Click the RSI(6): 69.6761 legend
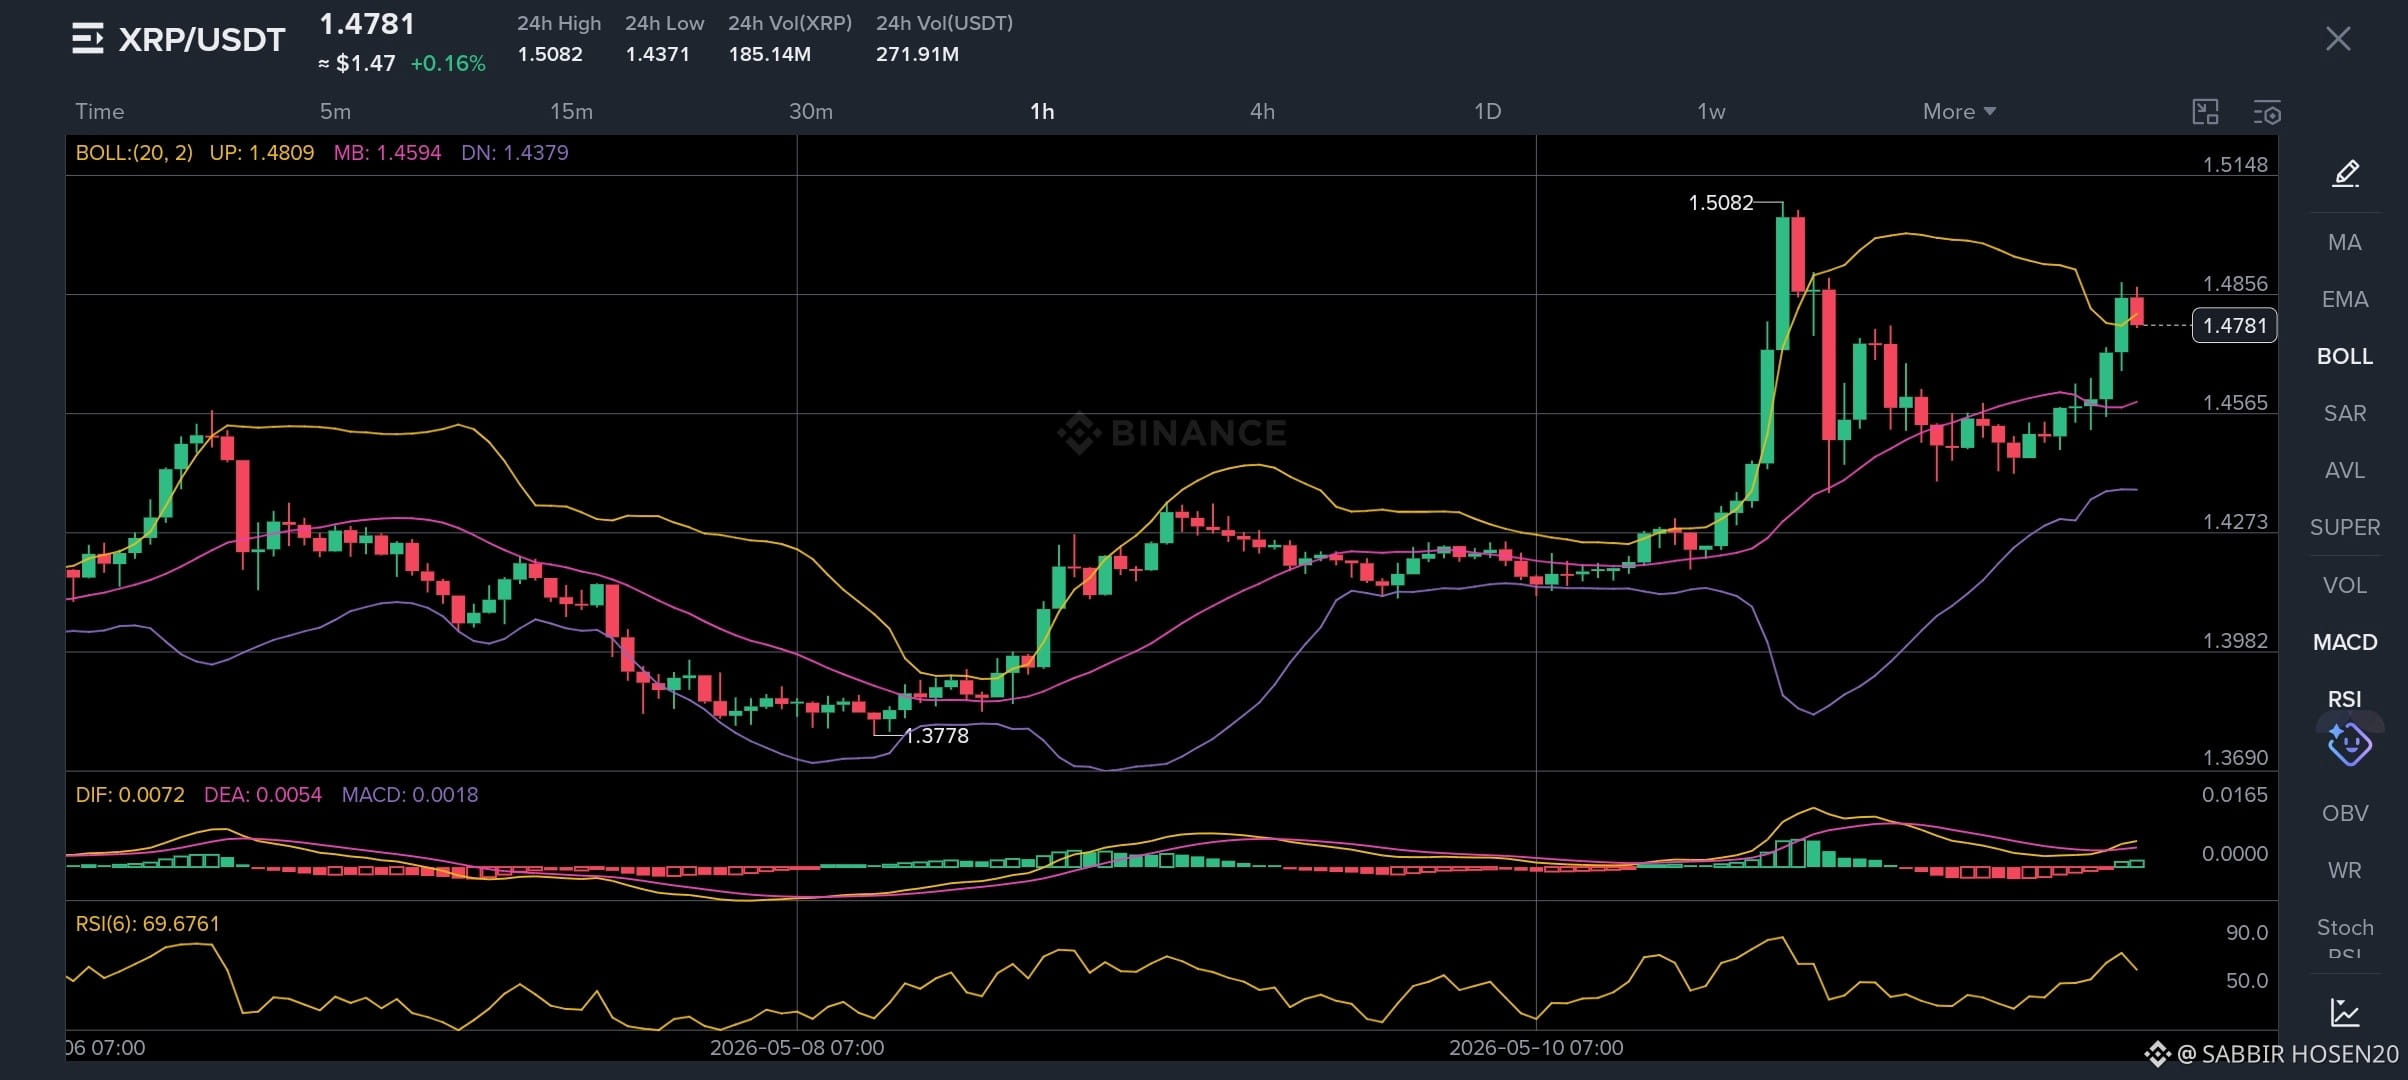The height and width of the screenshot is (1080, 2408). pyautogui.click(x=147, y=924)
